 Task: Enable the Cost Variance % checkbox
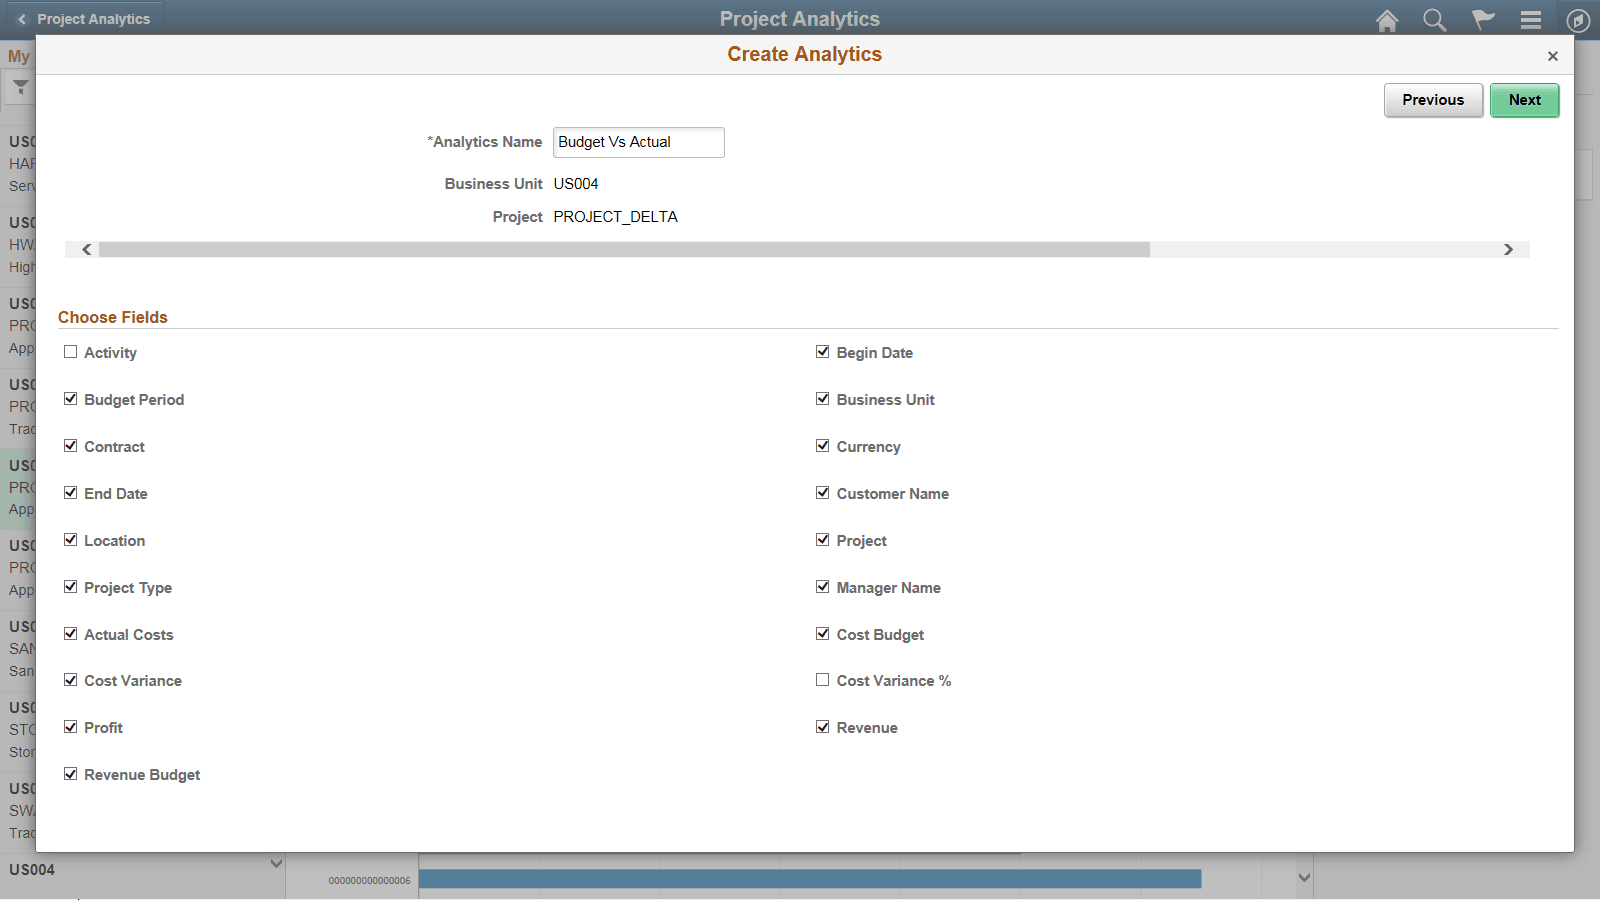coord(823,679)
